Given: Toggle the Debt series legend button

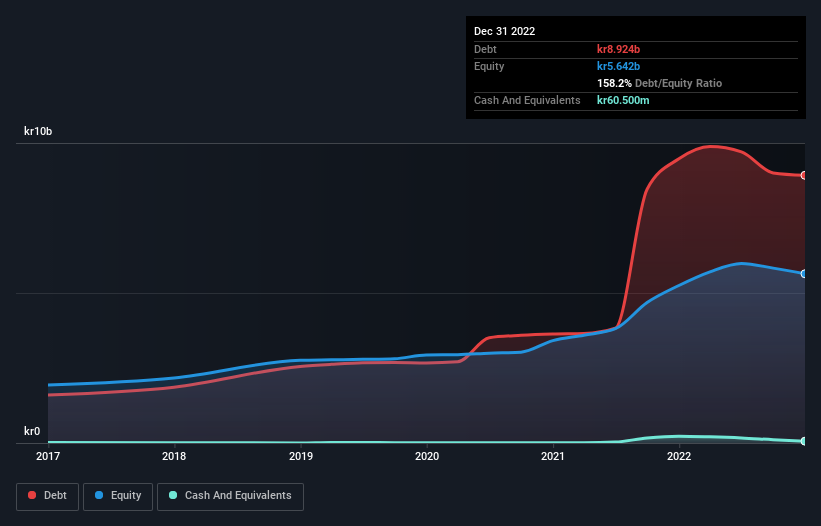Looking at the screenshot, I should tap(48, 496).
